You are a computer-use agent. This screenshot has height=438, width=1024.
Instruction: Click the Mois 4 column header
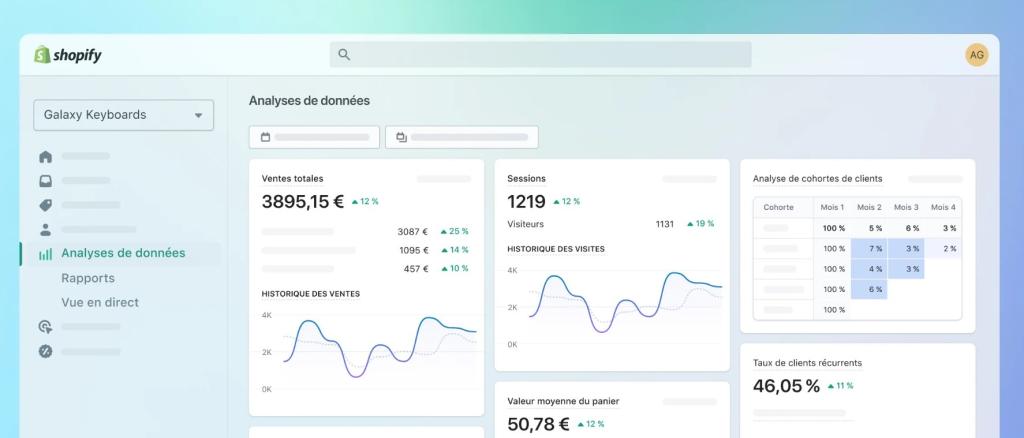point(943,207)
